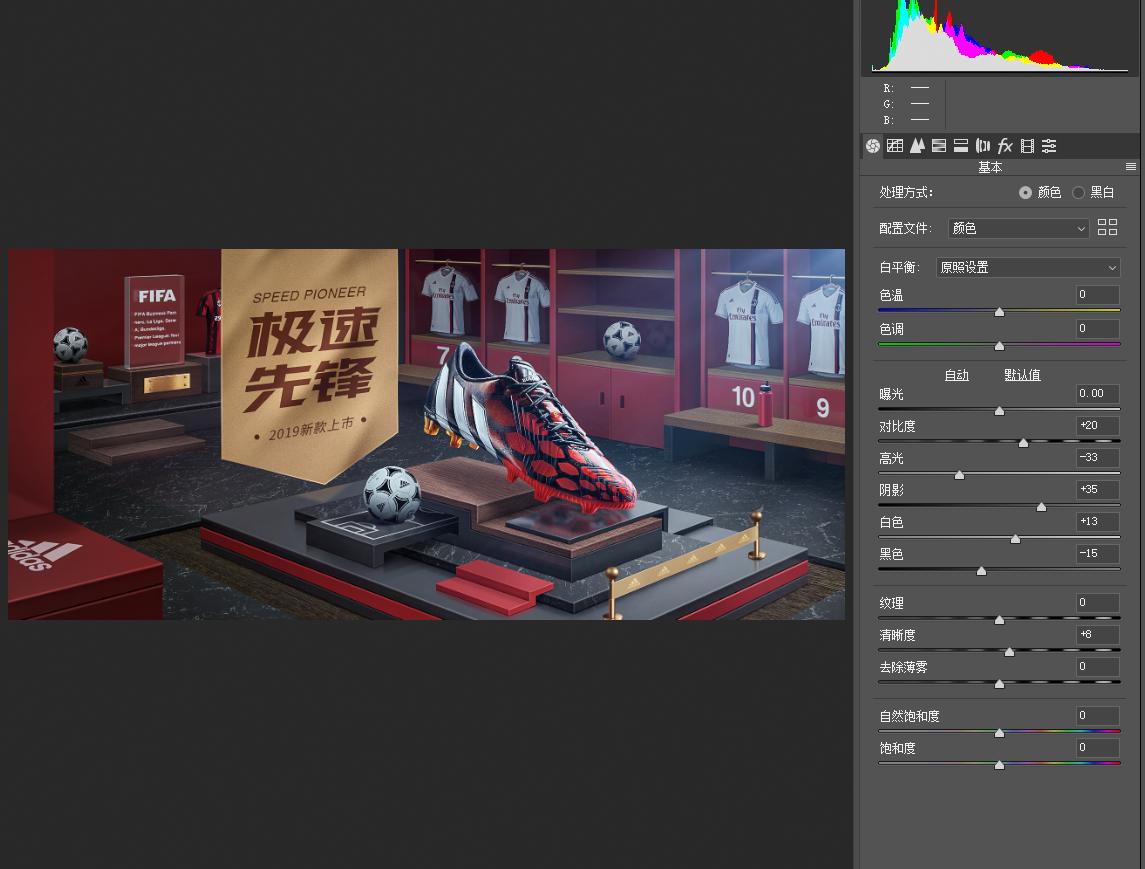Click the 自动 auto adjustment link

tap(957, 375)
